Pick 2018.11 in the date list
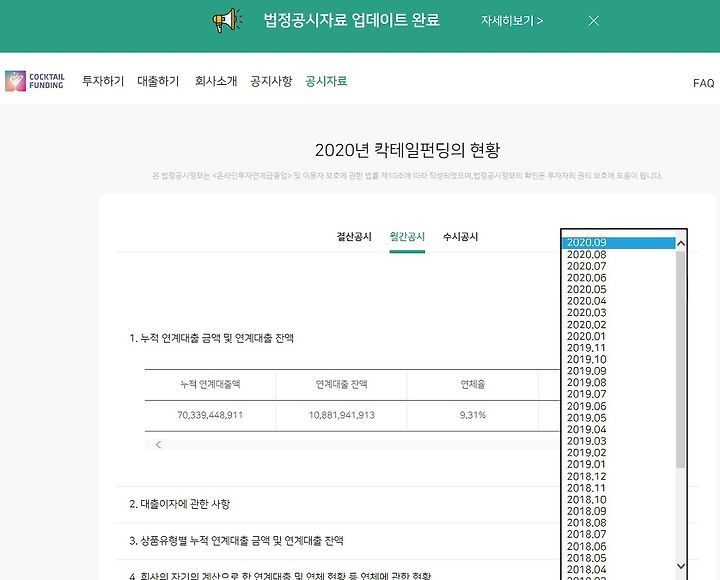The width and height of the screenshot is (720, 580). pyautogui.click(x=619, y=488)
